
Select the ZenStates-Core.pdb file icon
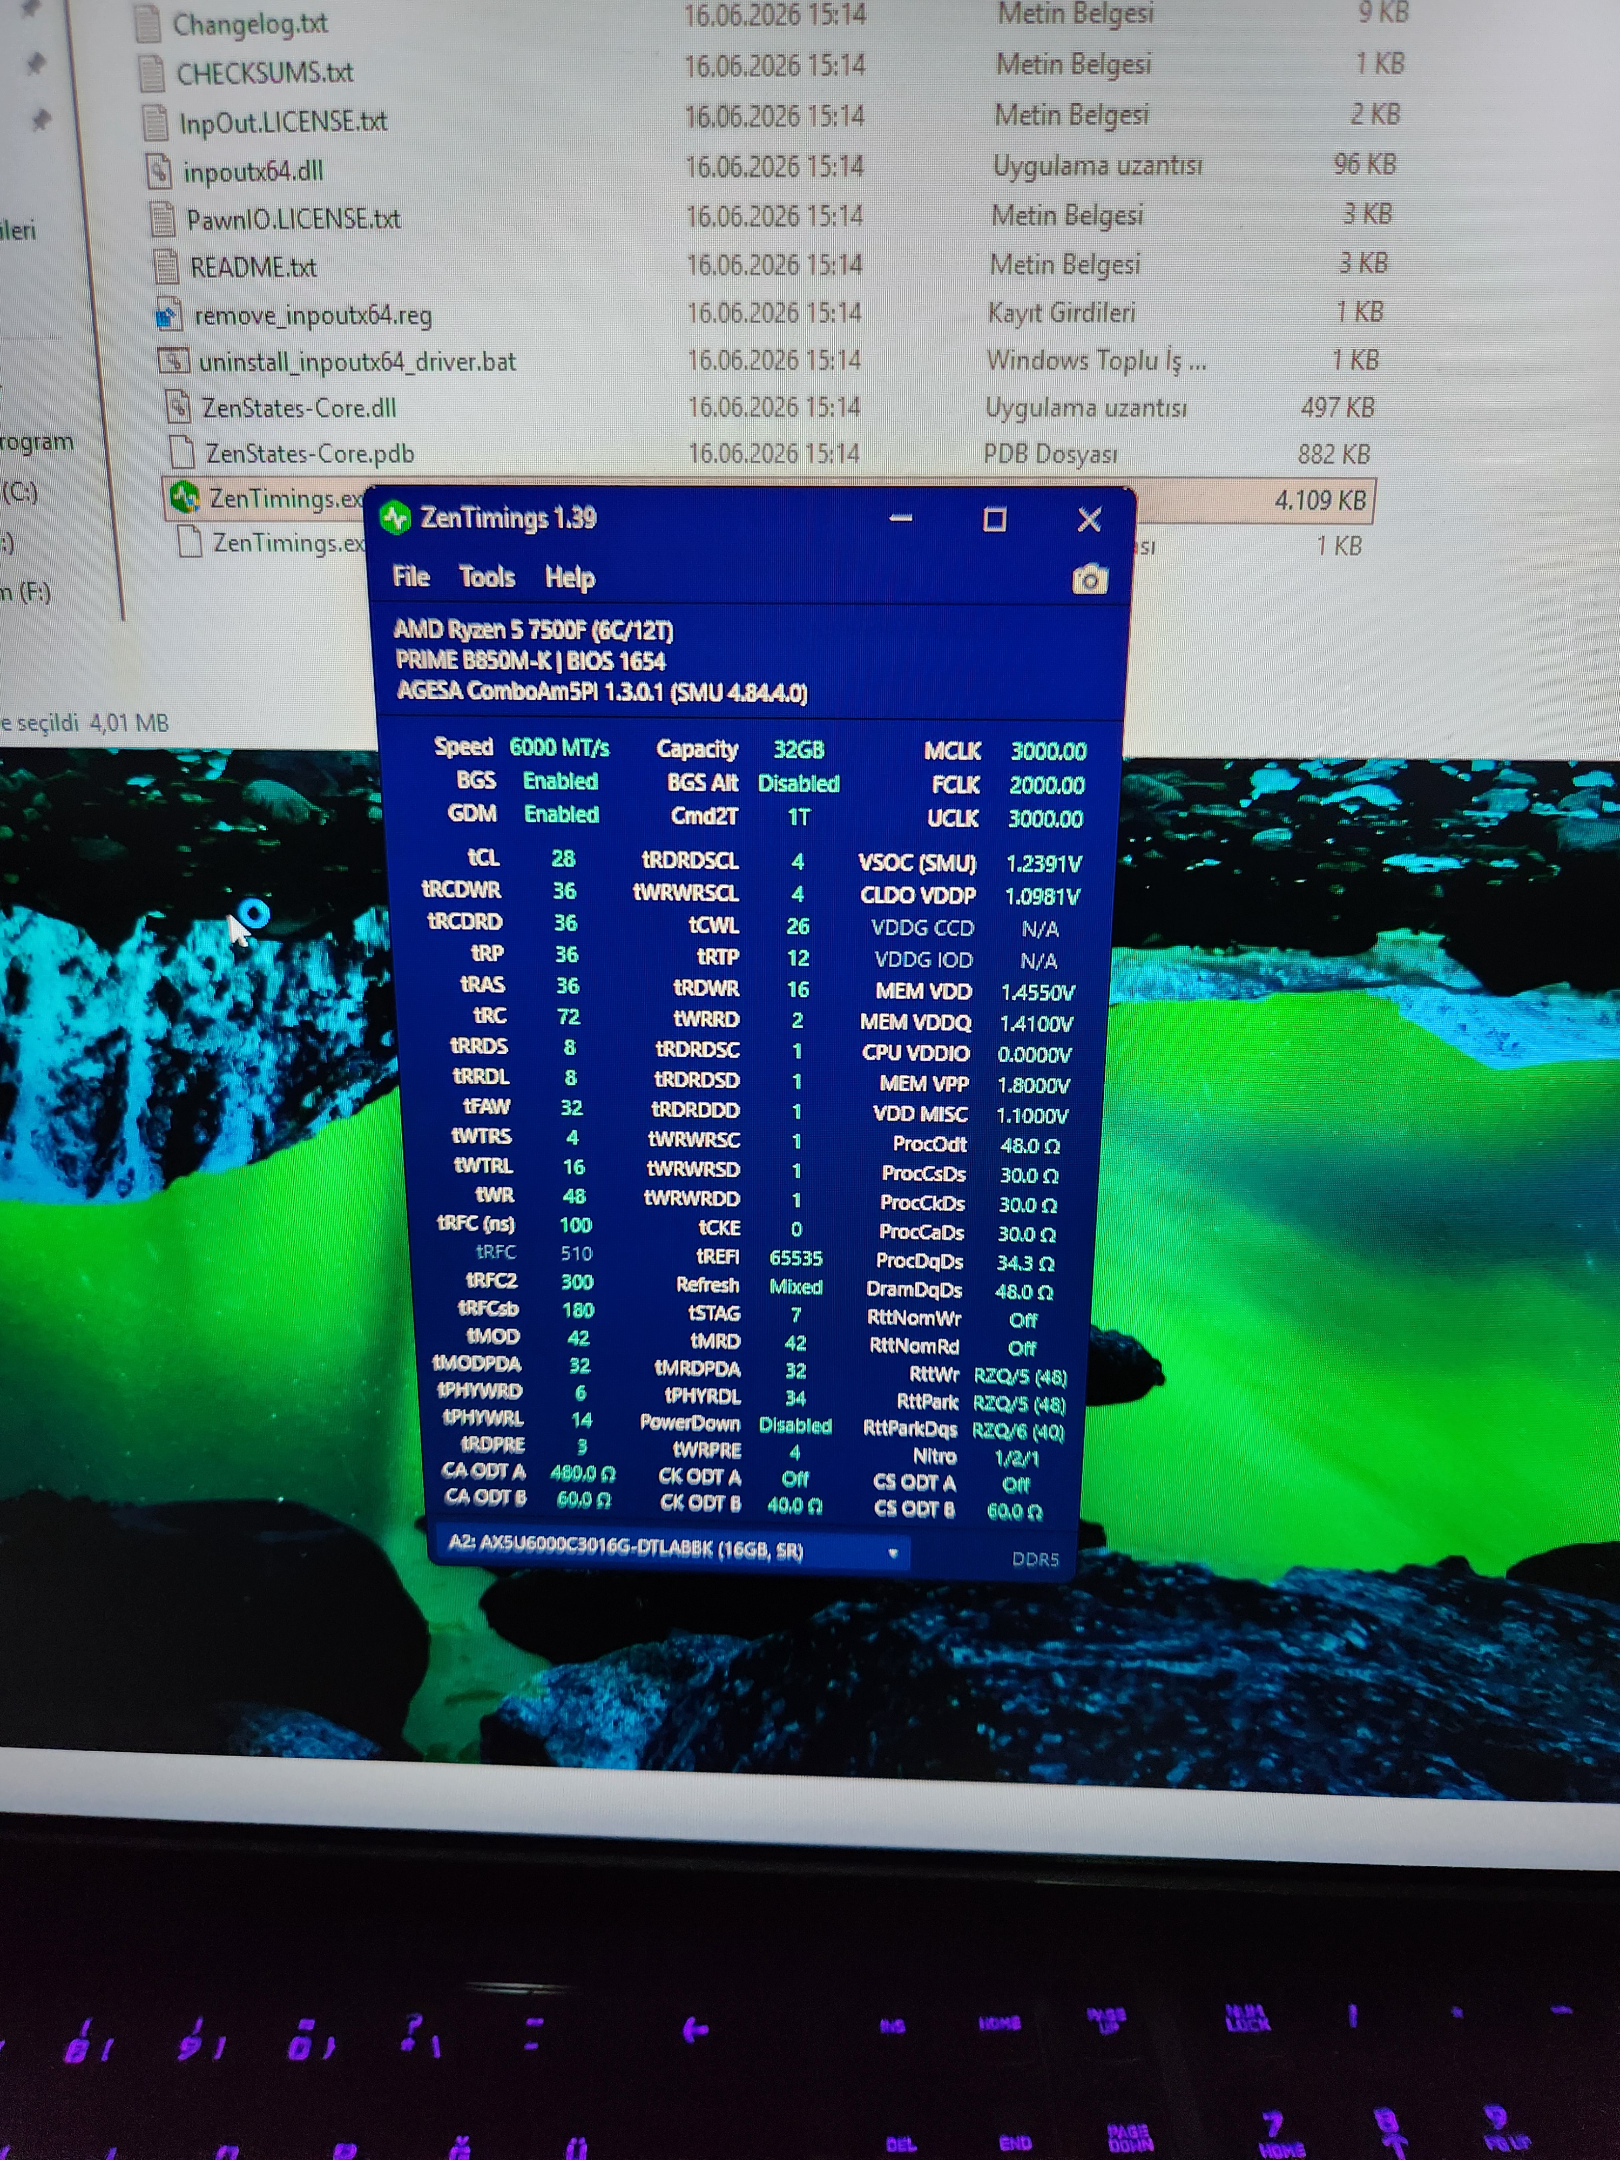[x=181, y=453]
